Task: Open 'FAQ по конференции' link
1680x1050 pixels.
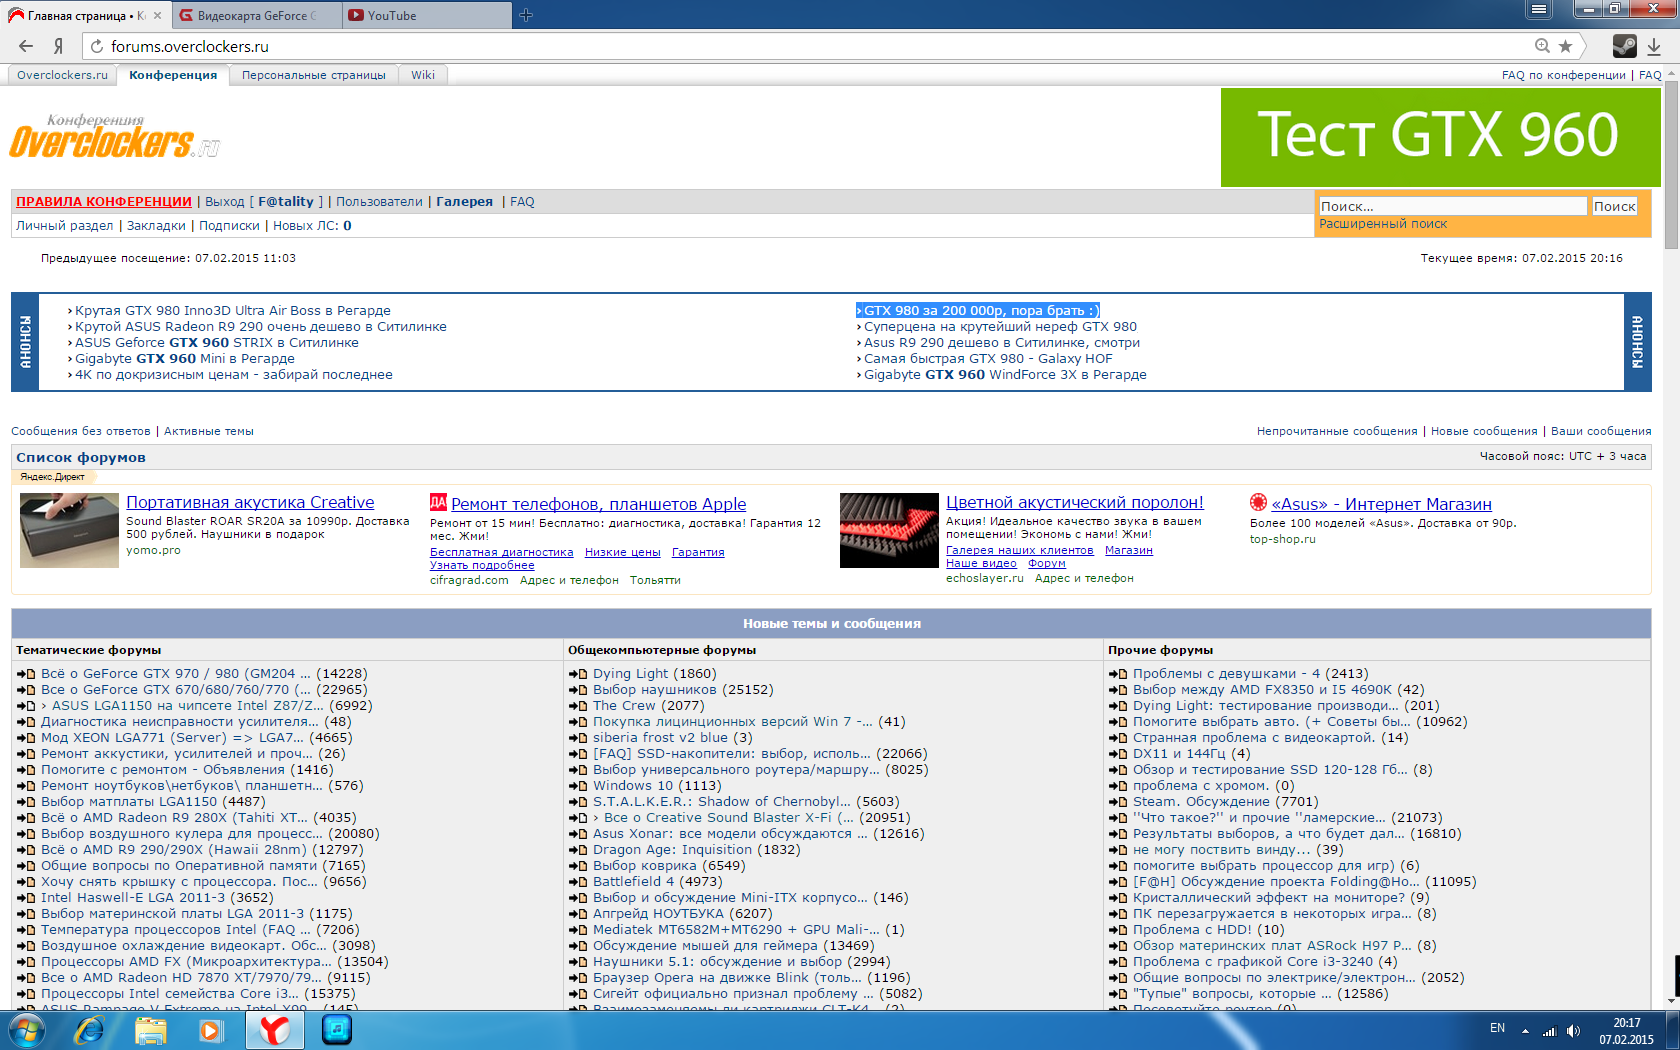Action: pyautogui.click(x=1564, y=75)
